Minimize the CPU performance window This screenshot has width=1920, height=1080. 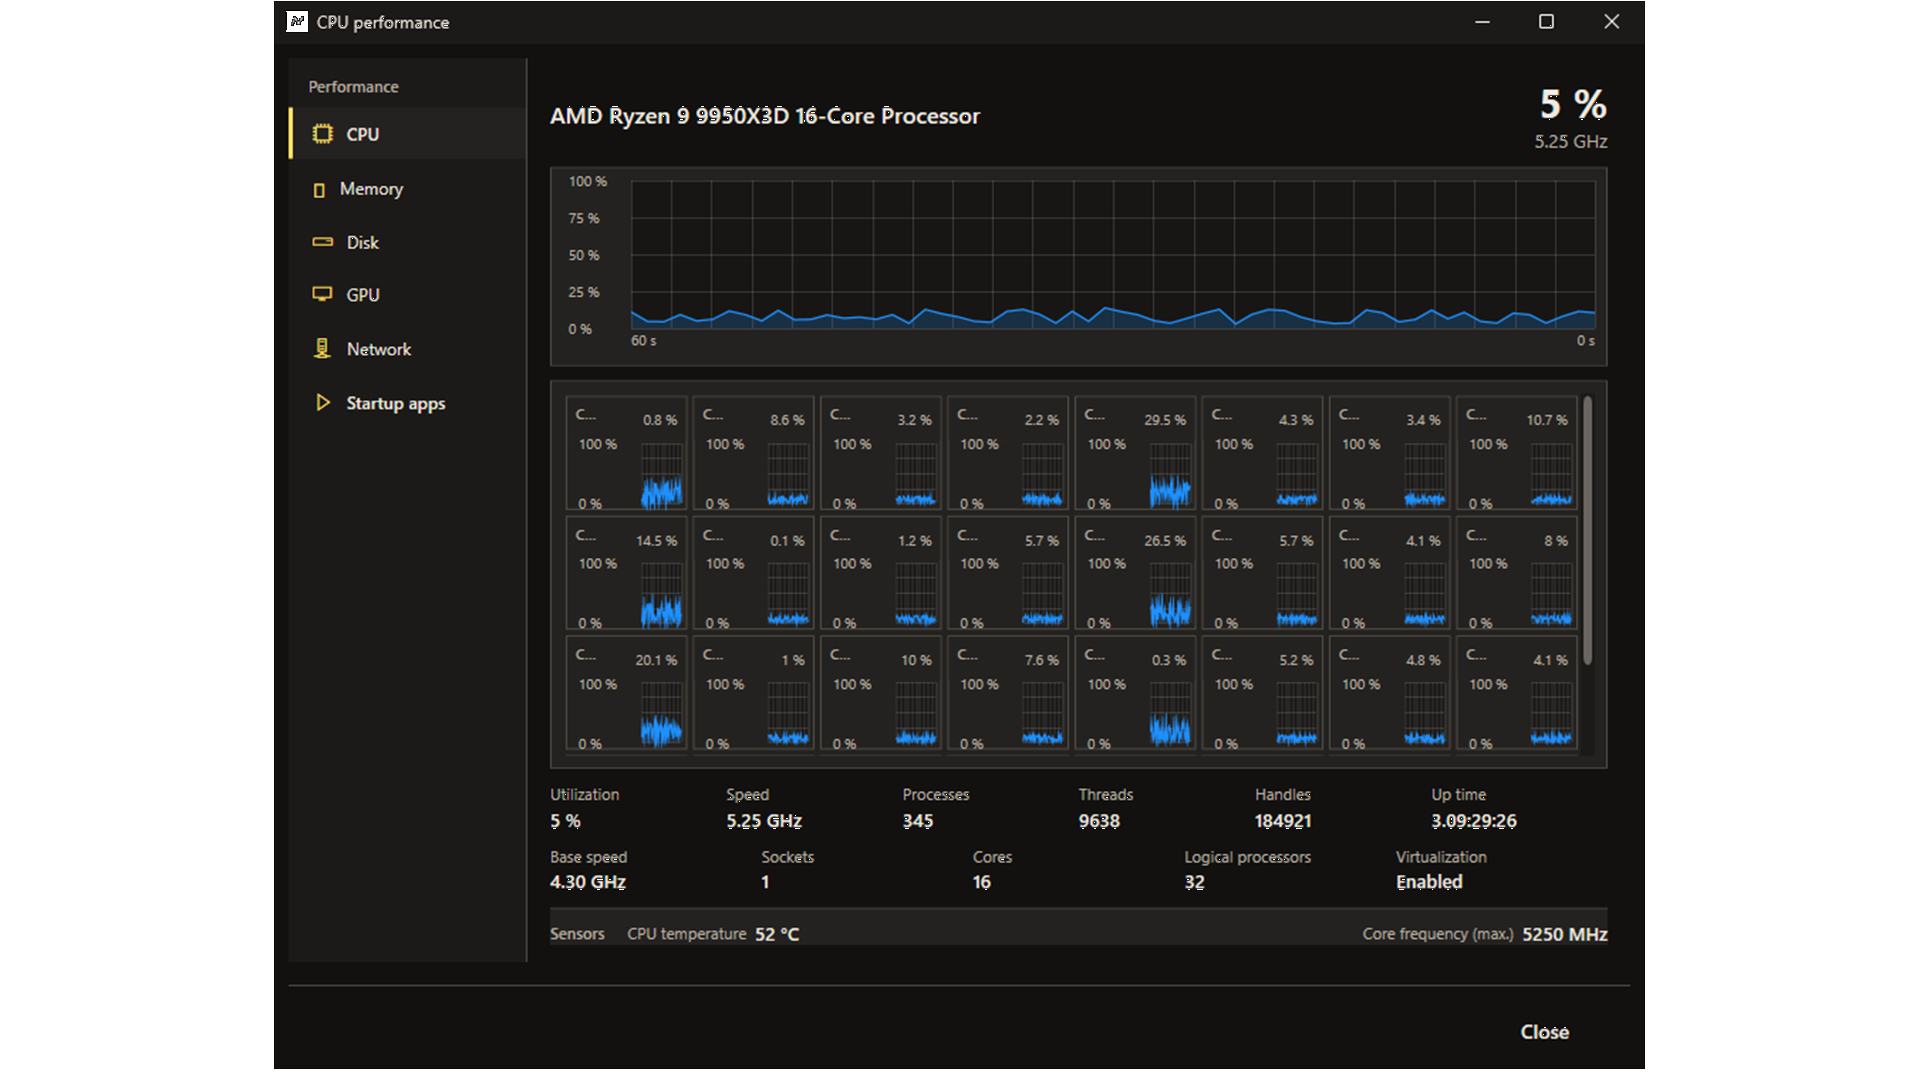coord(1482,21)
